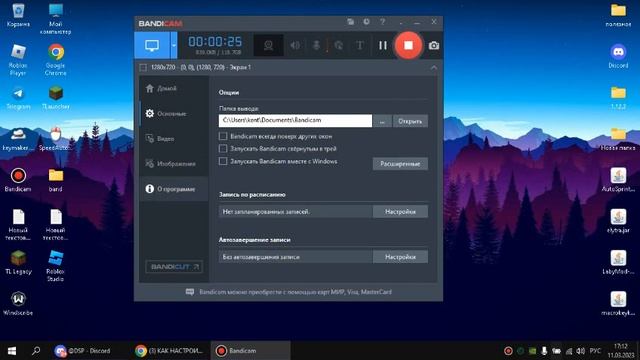Select the Google Chrome desktop icon

click(56, 60)
